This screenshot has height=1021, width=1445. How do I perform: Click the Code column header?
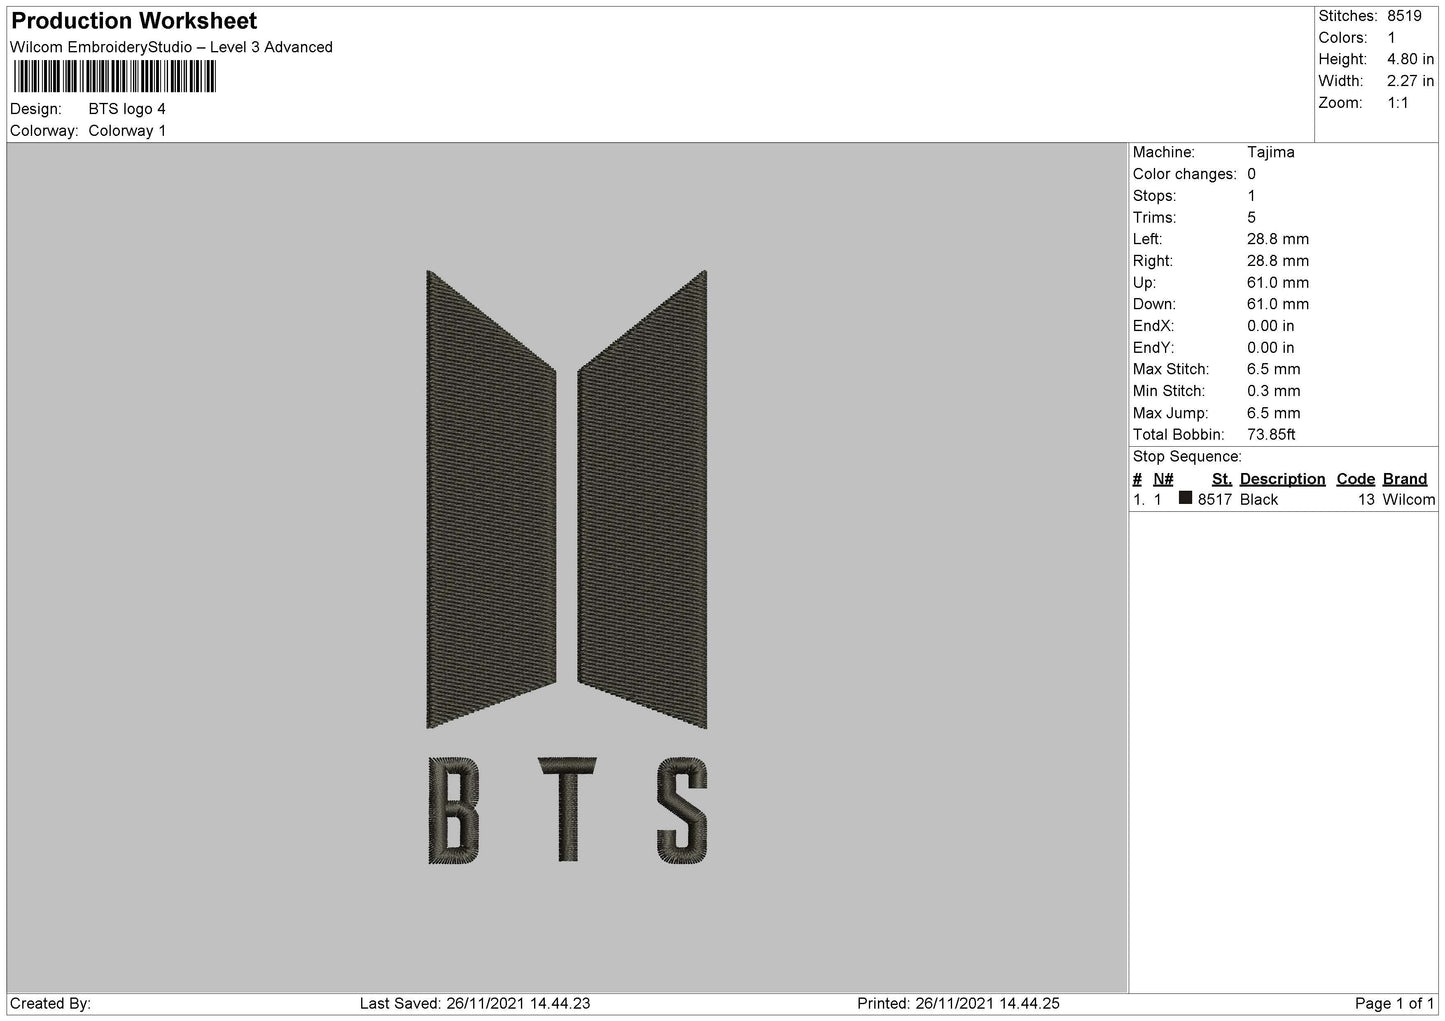(x=1355, y=479)
